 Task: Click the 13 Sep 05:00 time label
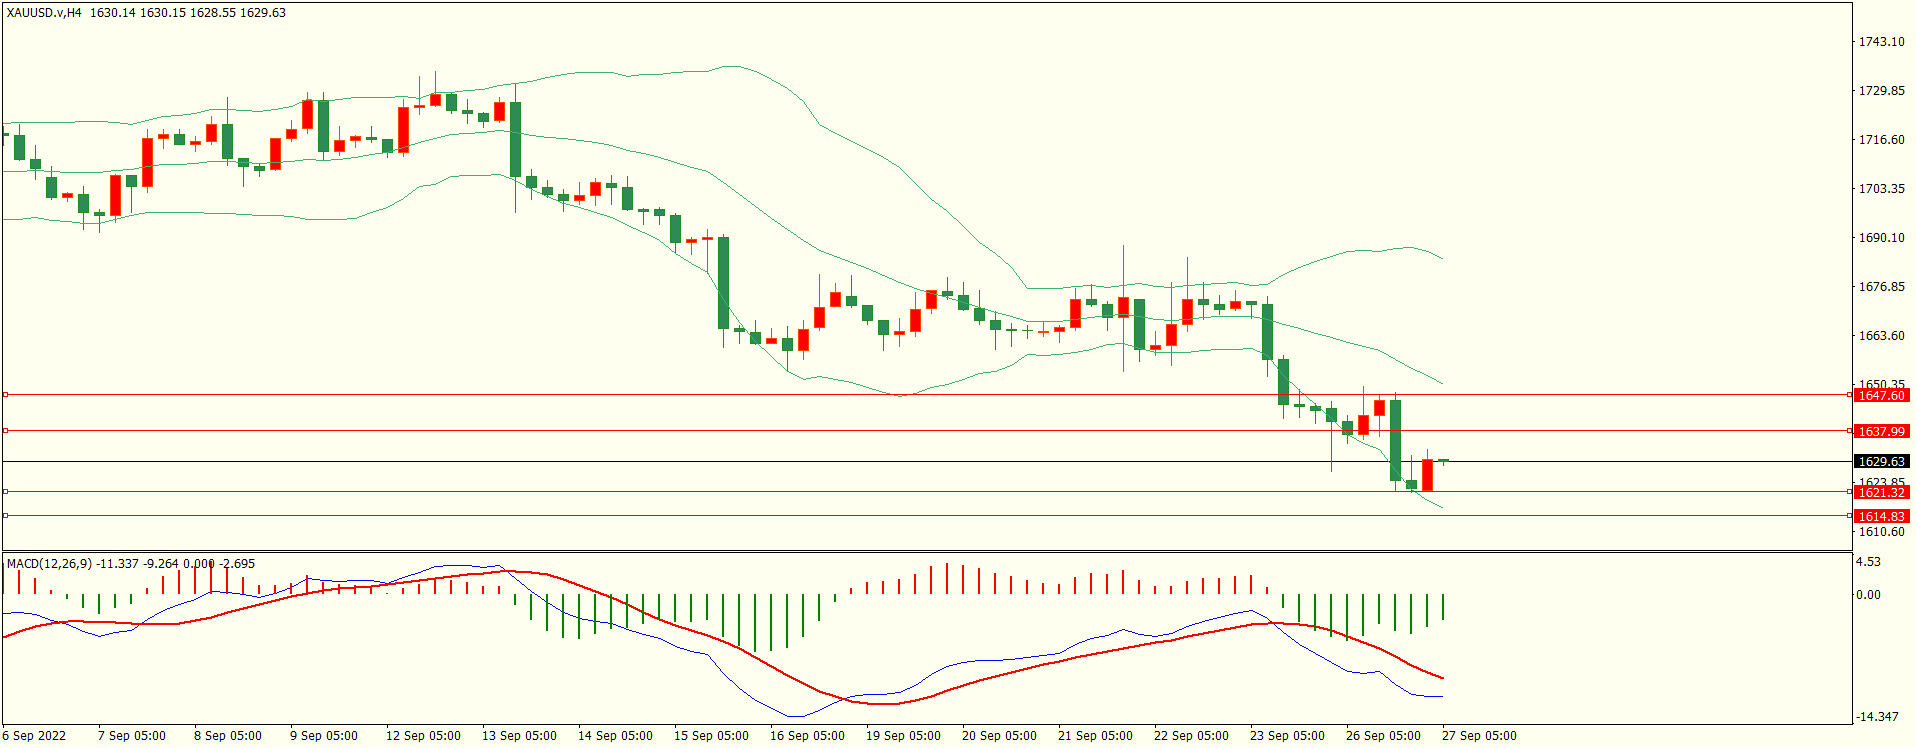[519, 736]
